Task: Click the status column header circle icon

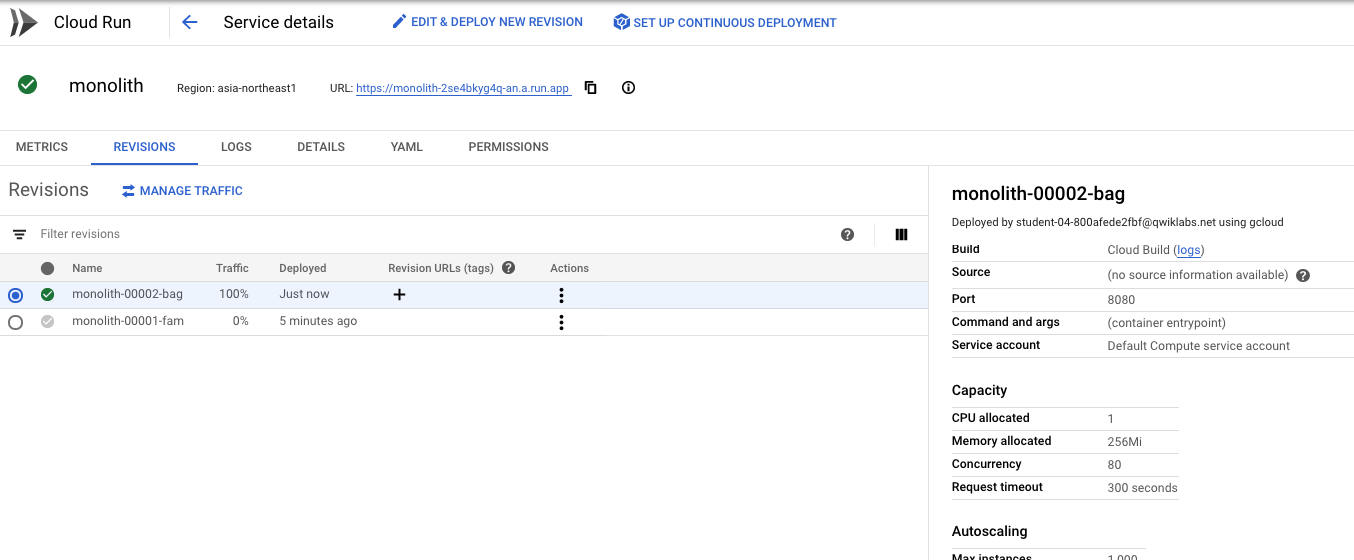Action: [47, 268]
